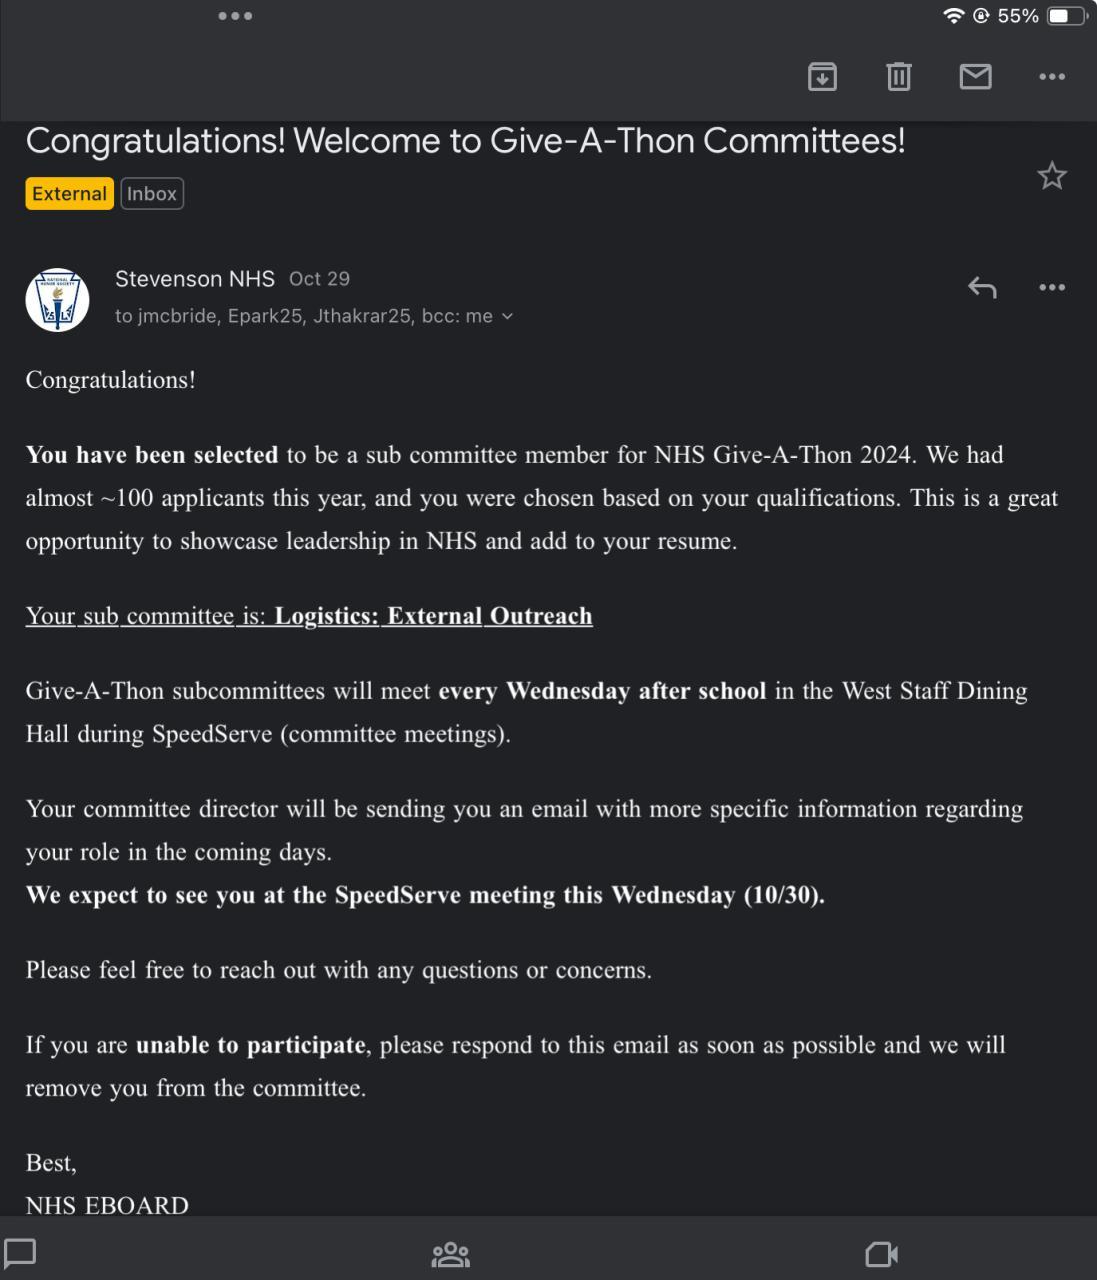Open the Meet video camera tab

click(881, 1254)
